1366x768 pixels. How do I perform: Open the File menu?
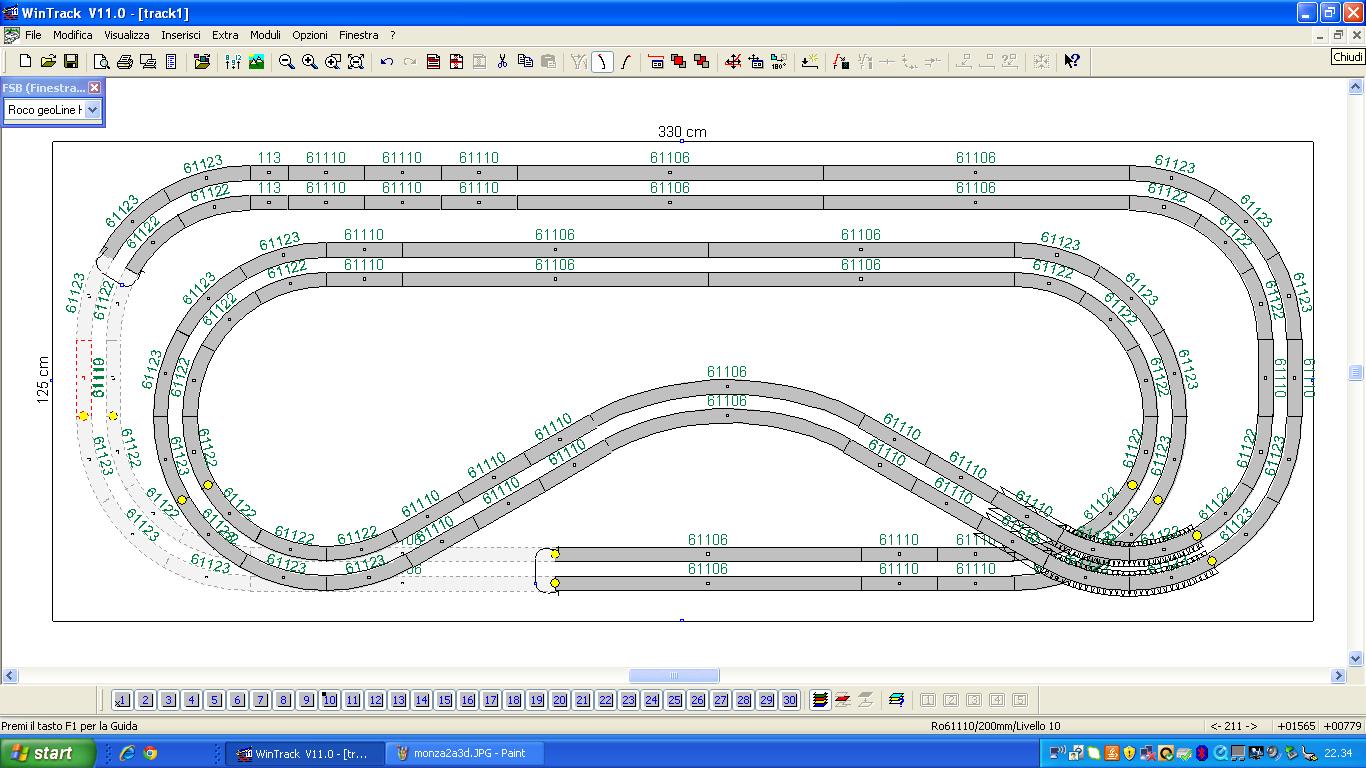[33, 35]
